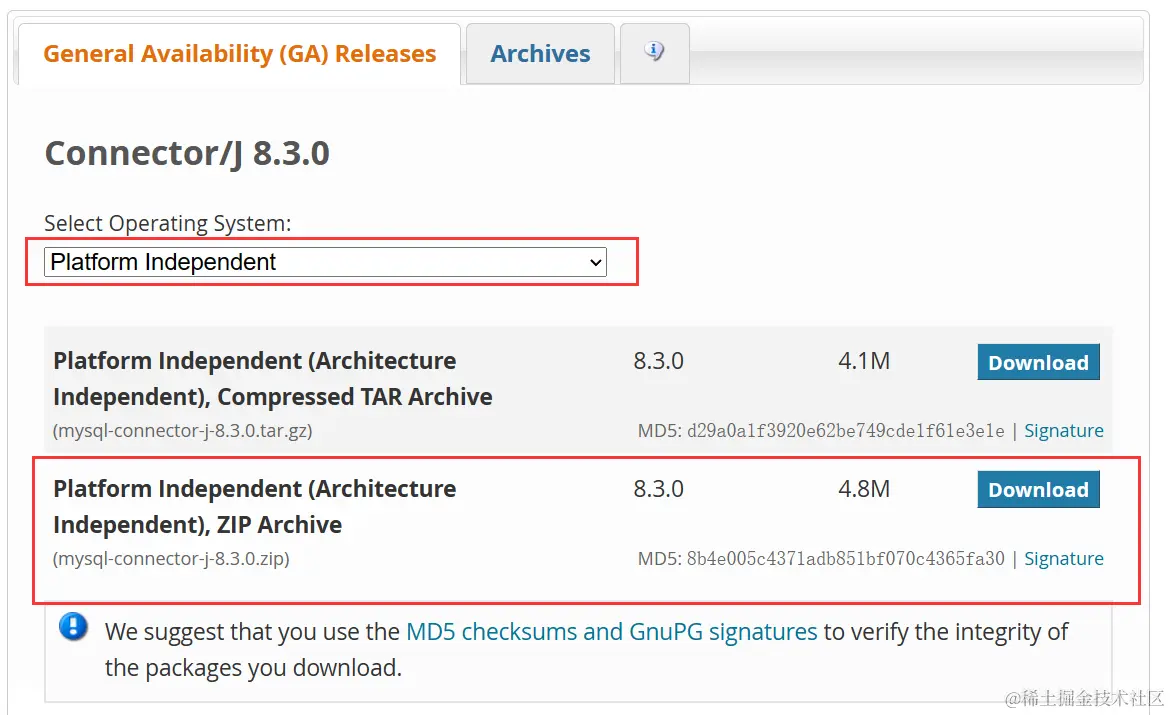Open Signature link for zip file
The image size is (1171, 715).
pos(1063,559)
